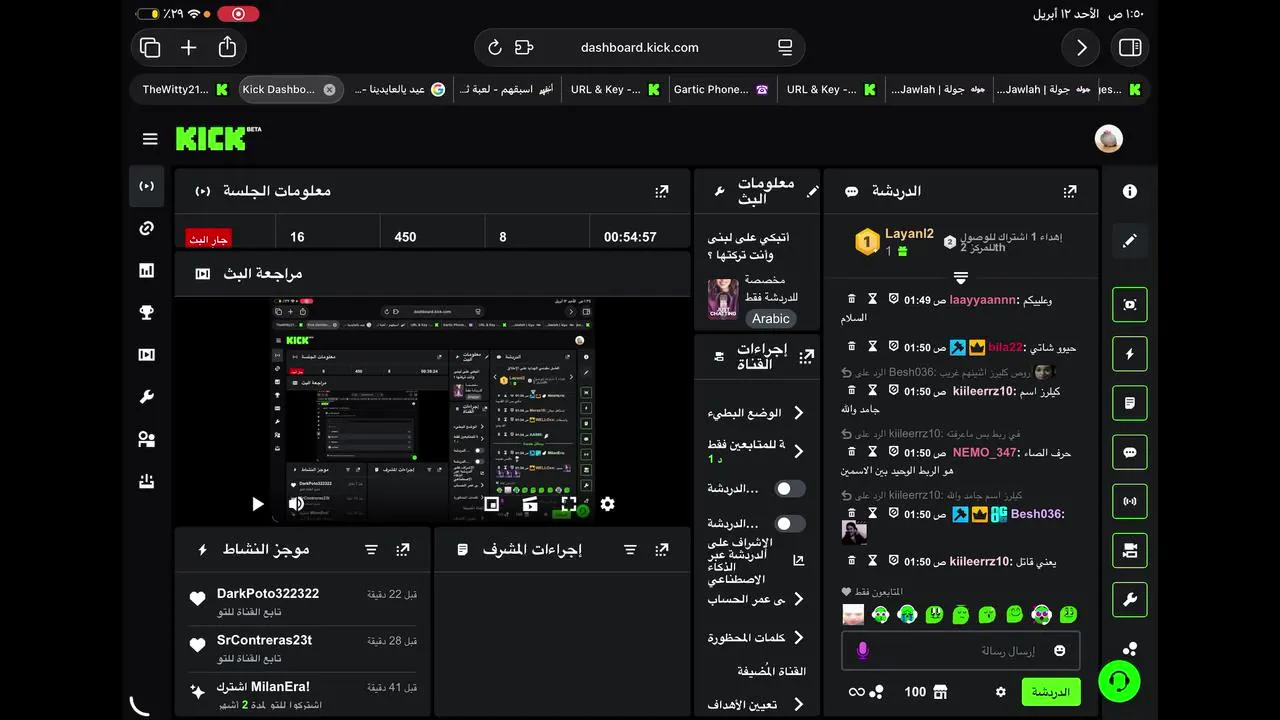
Task: Toggle the lightning bolt widget in right sidebar
Action: [x=1130, y=354]
